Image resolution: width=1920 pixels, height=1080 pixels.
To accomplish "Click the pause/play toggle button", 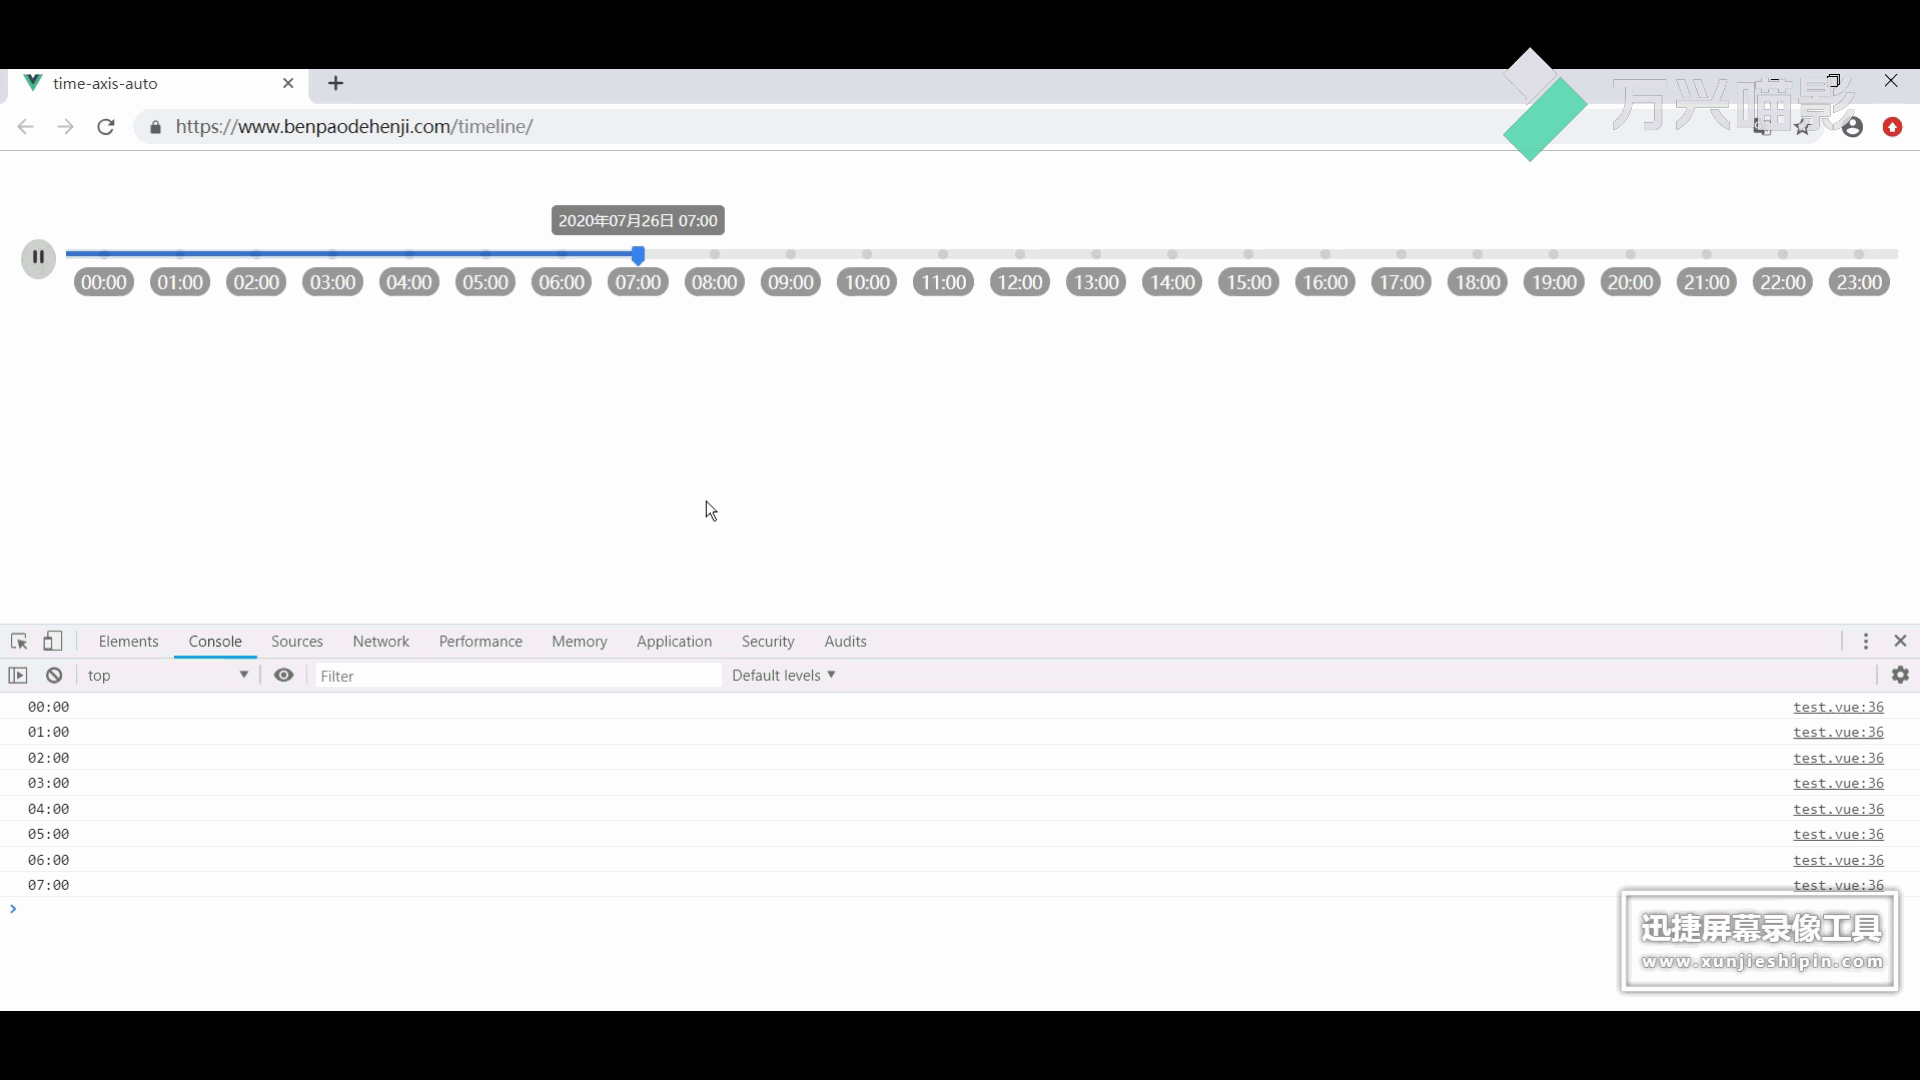I will pyautogui.click(x=37, y=257).
